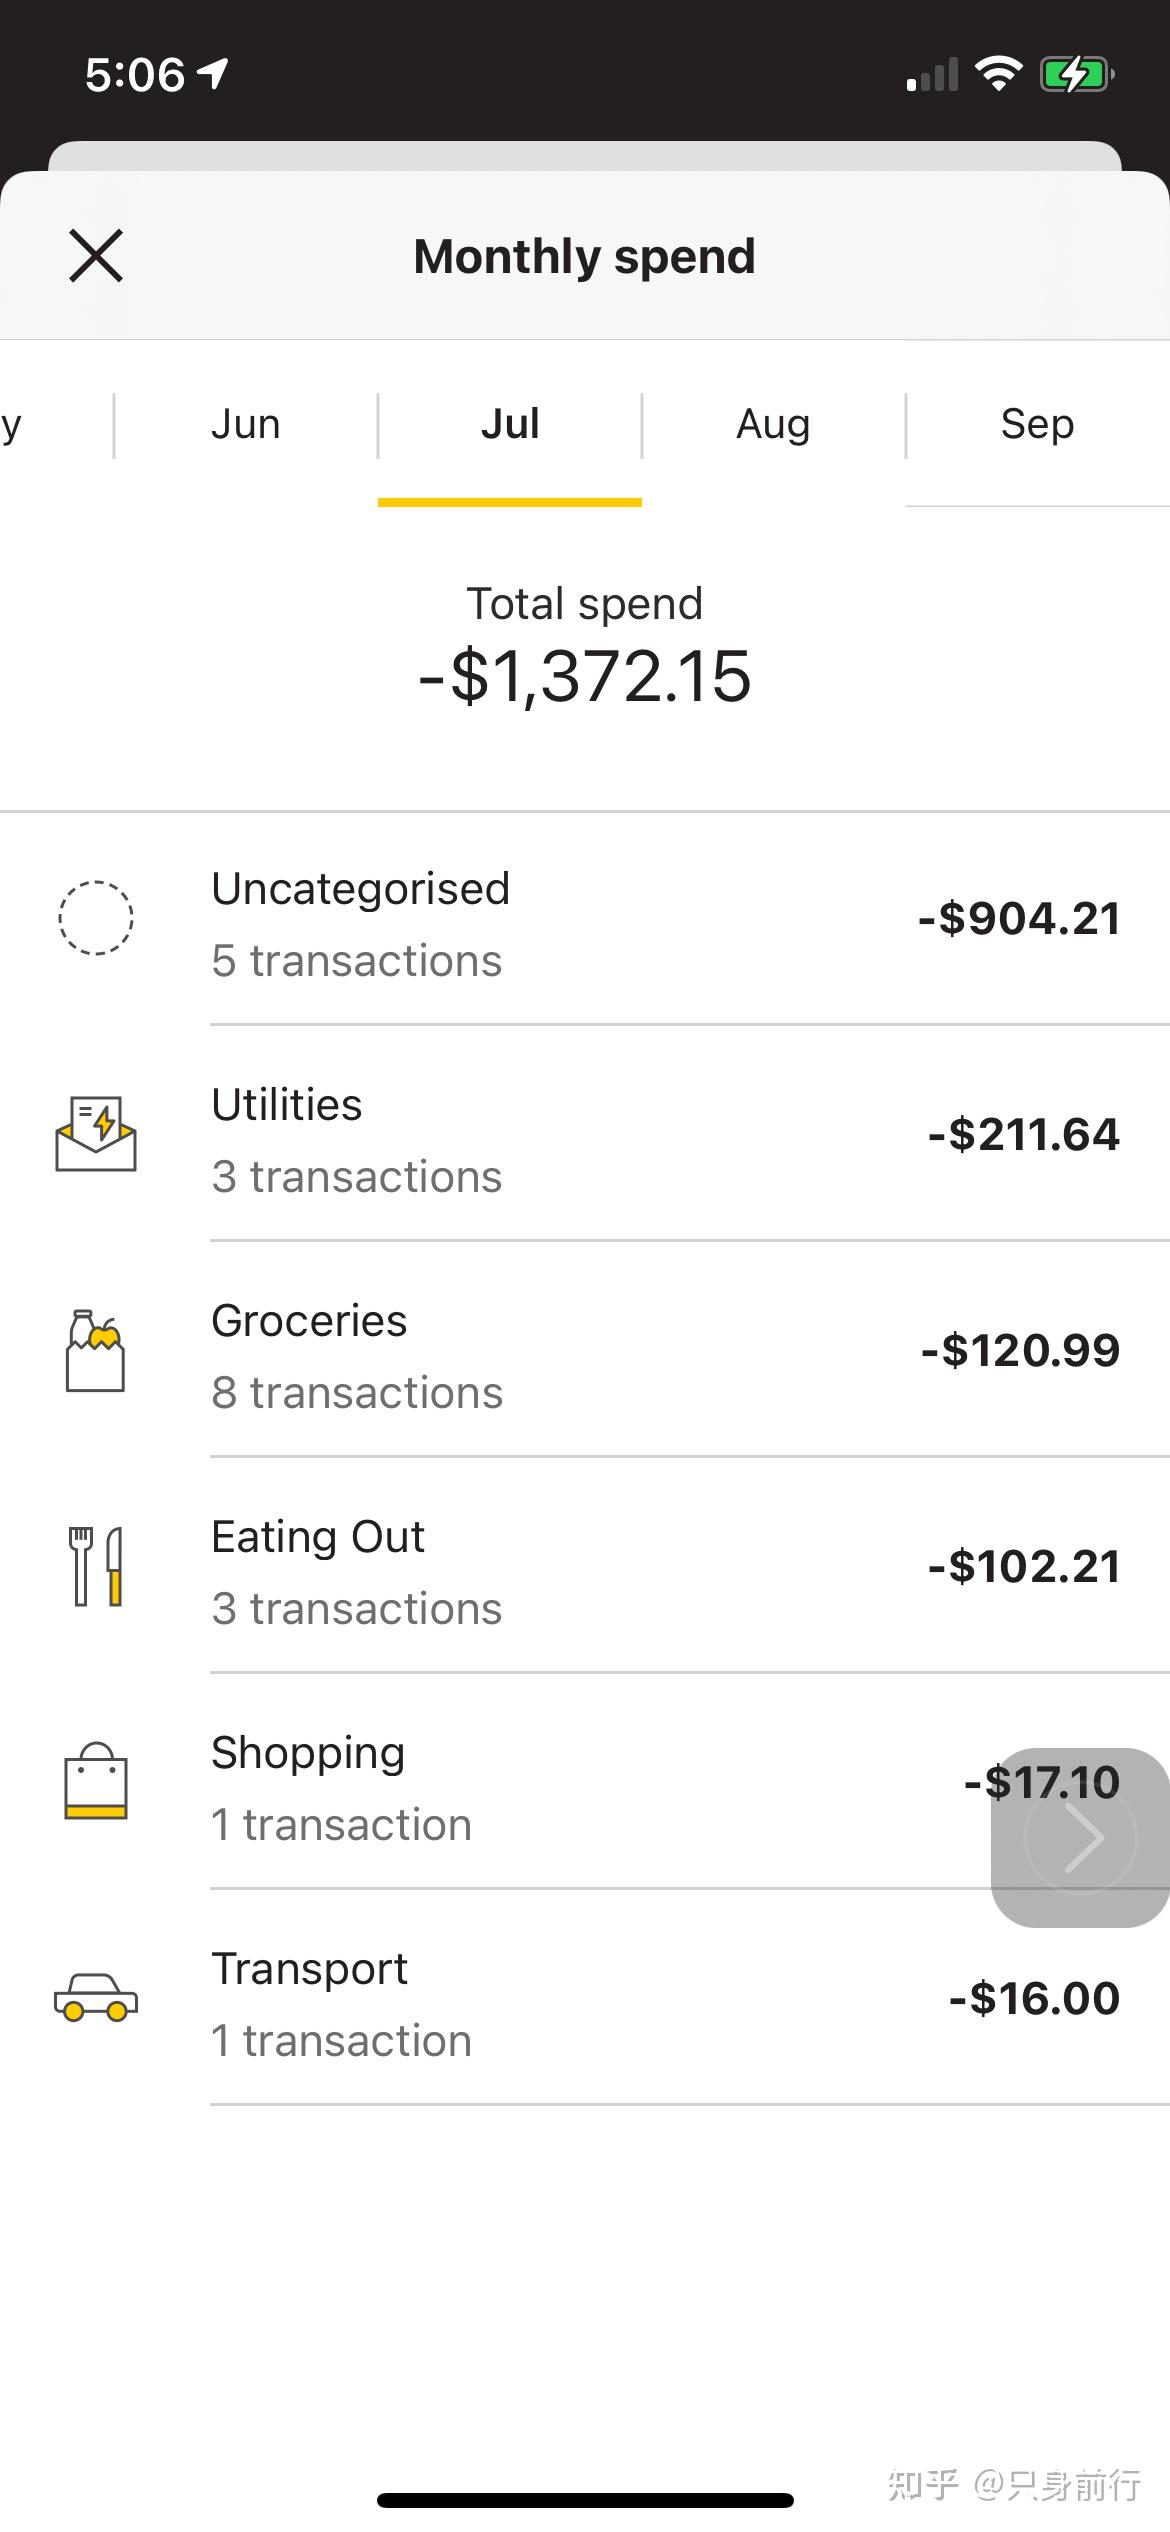Switch to the Sep tab
1170x2532 pixels.
pyautogui.click(x=1037, y=424)
